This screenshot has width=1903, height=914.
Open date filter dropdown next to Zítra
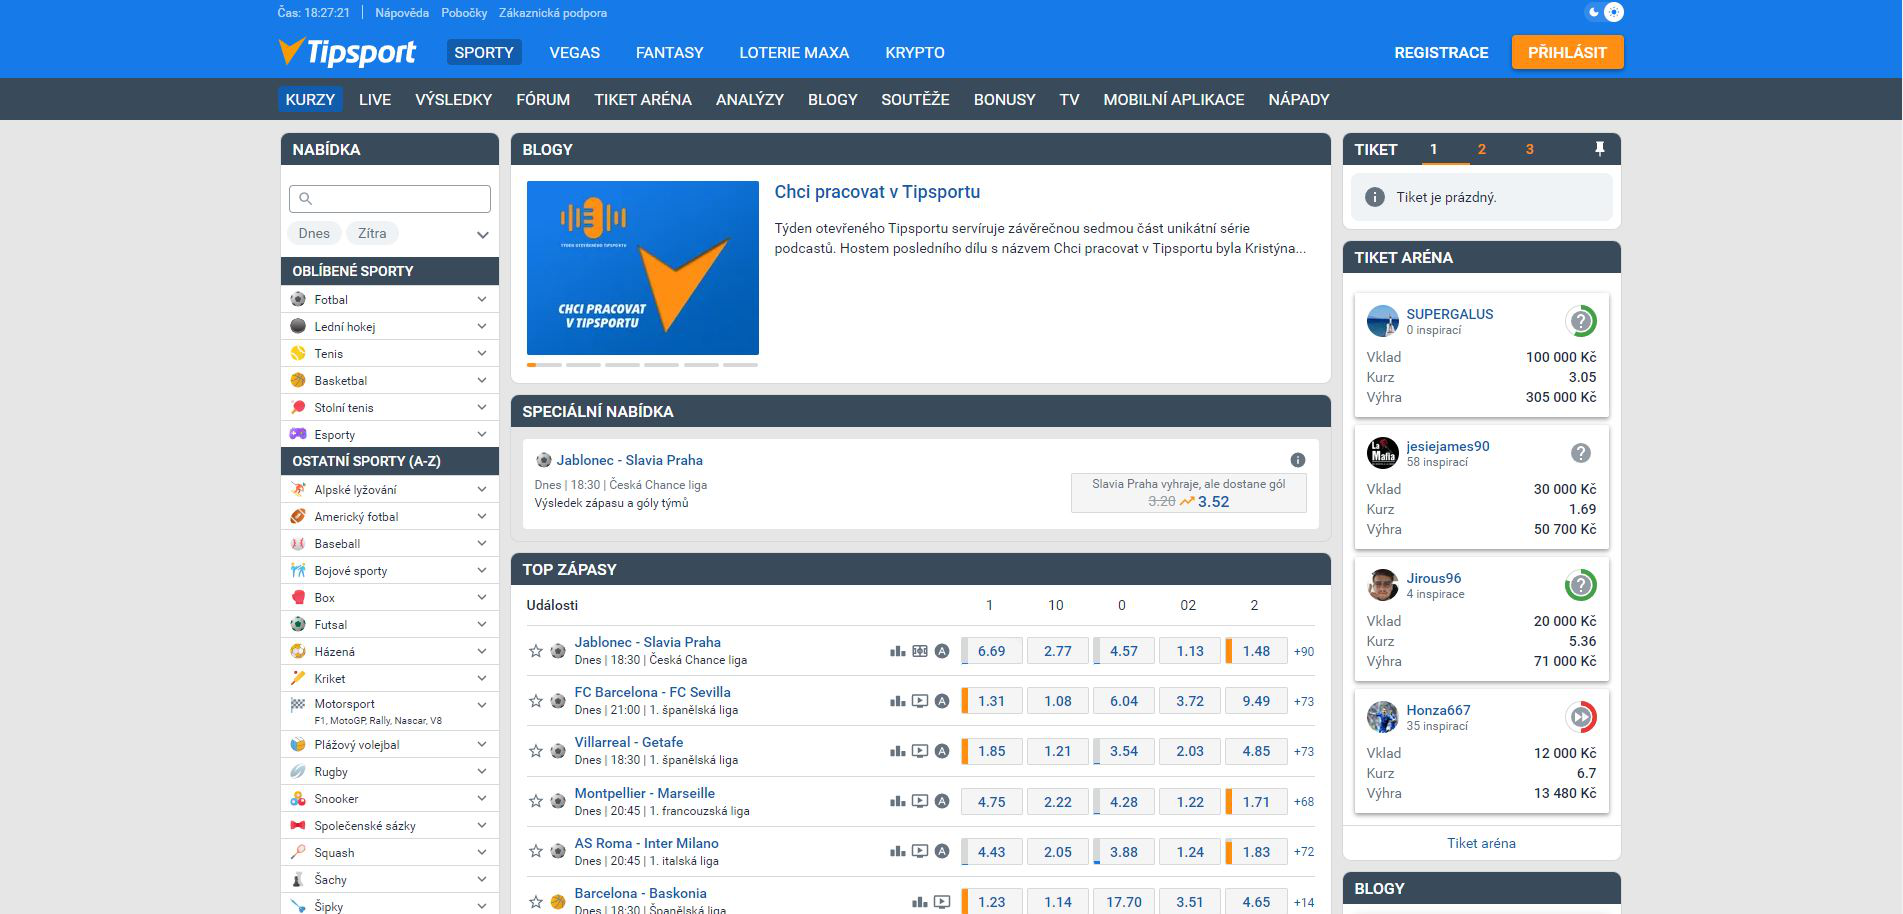coord(483,235)
